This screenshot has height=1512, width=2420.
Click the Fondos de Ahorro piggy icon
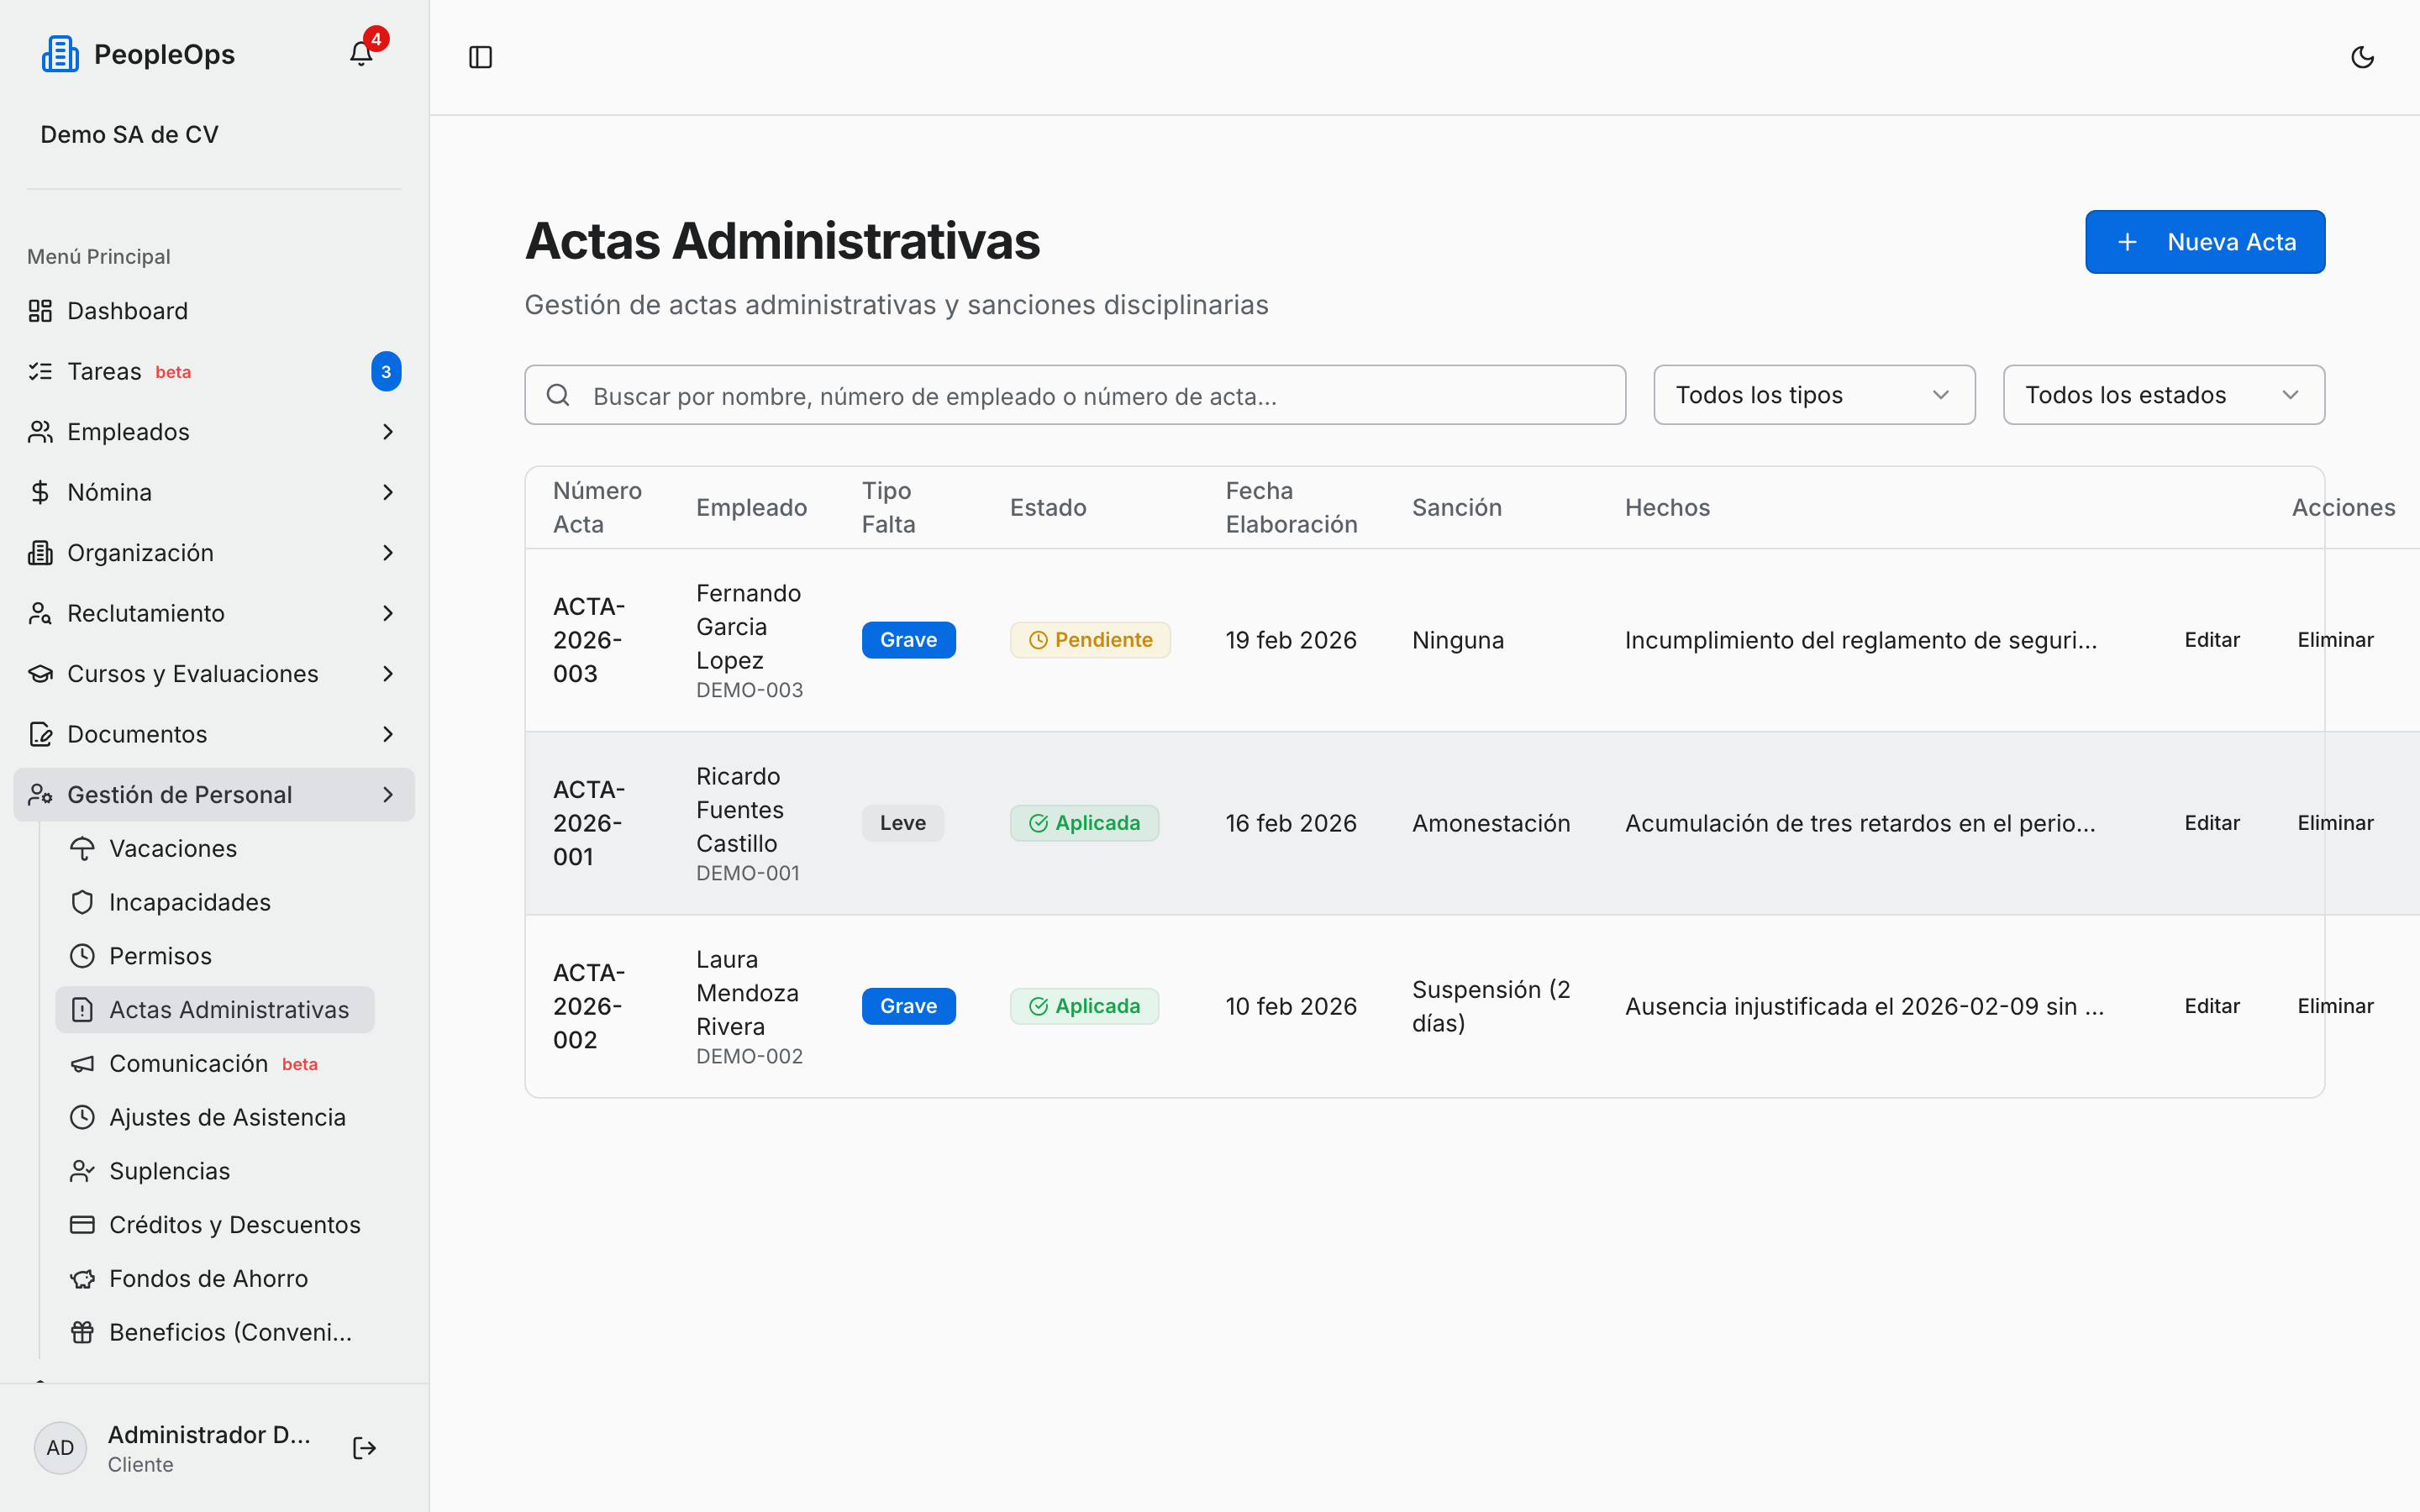click(82, 1279)
